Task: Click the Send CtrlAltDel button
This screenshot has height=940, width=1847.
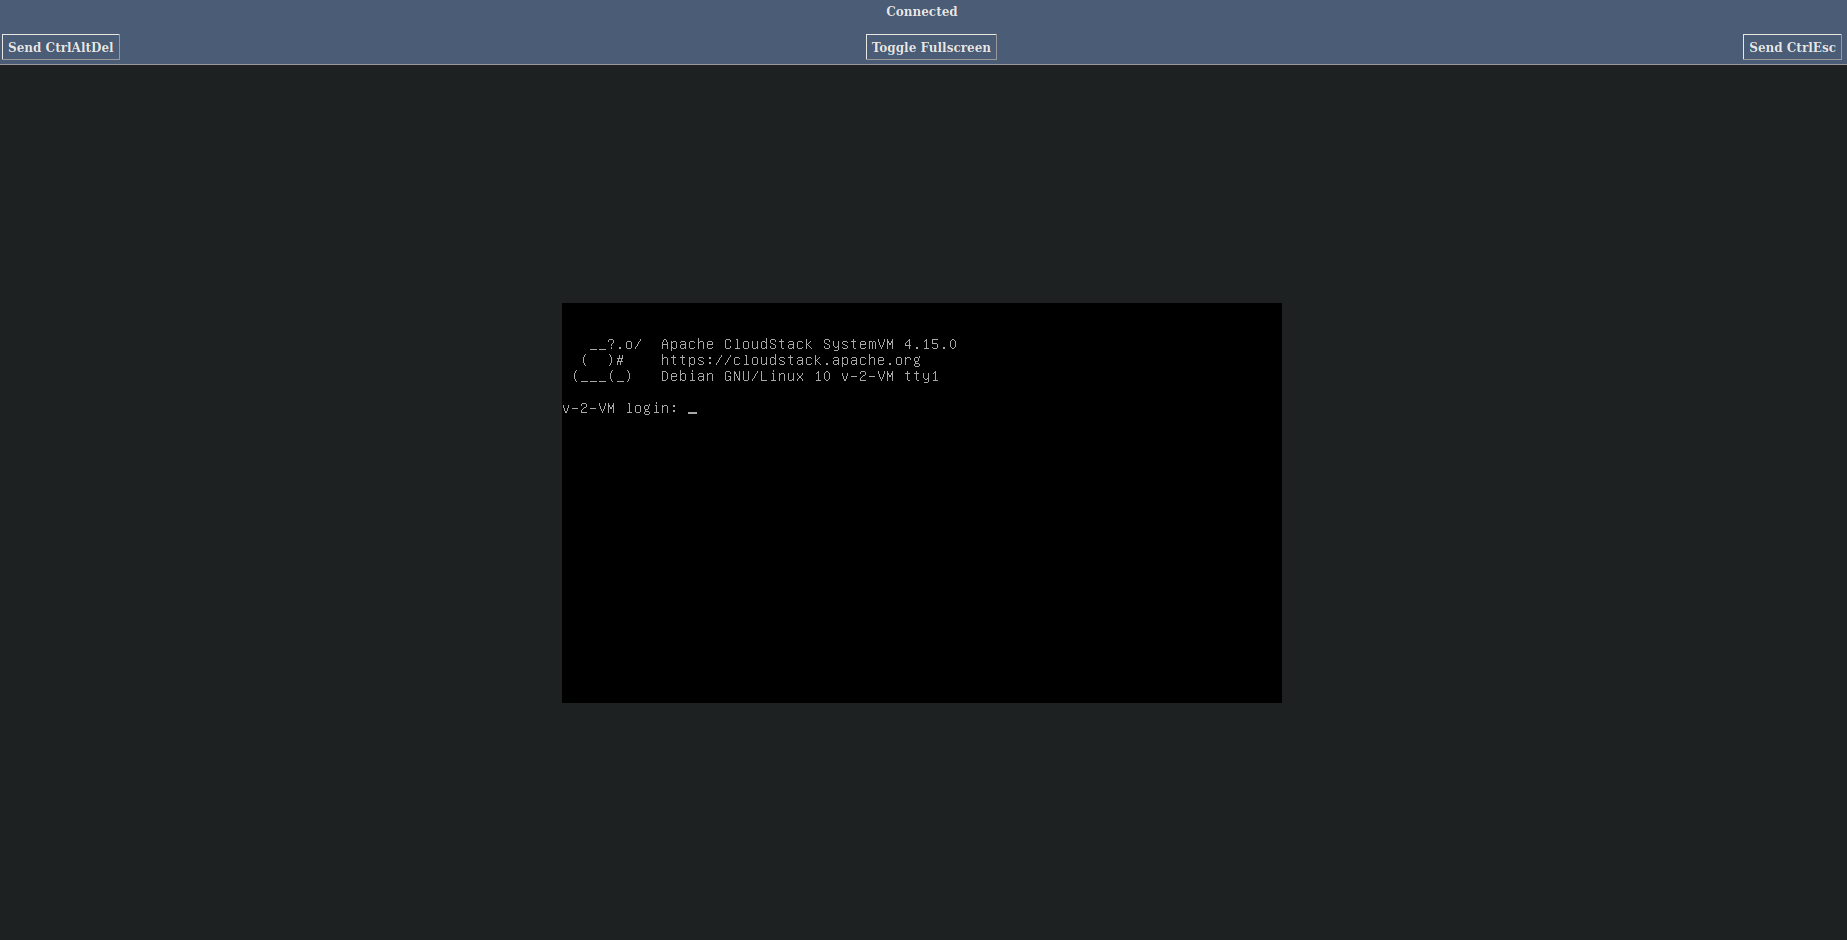Action: click(61, 47)
